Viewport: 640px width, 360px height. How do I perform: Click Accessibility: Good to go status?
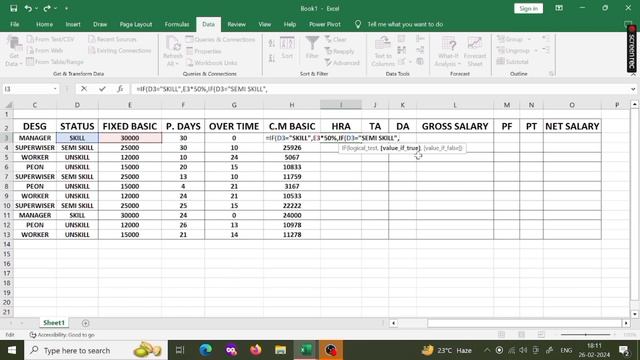(62, 335)
